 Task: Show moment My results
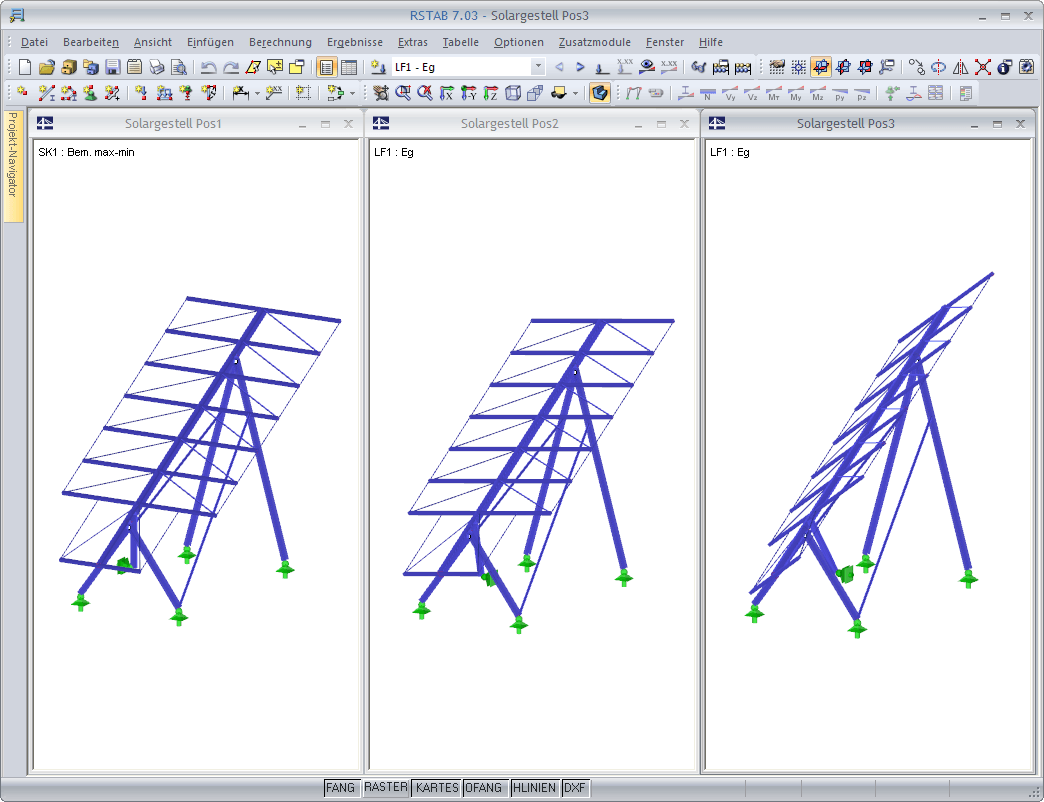796,93
